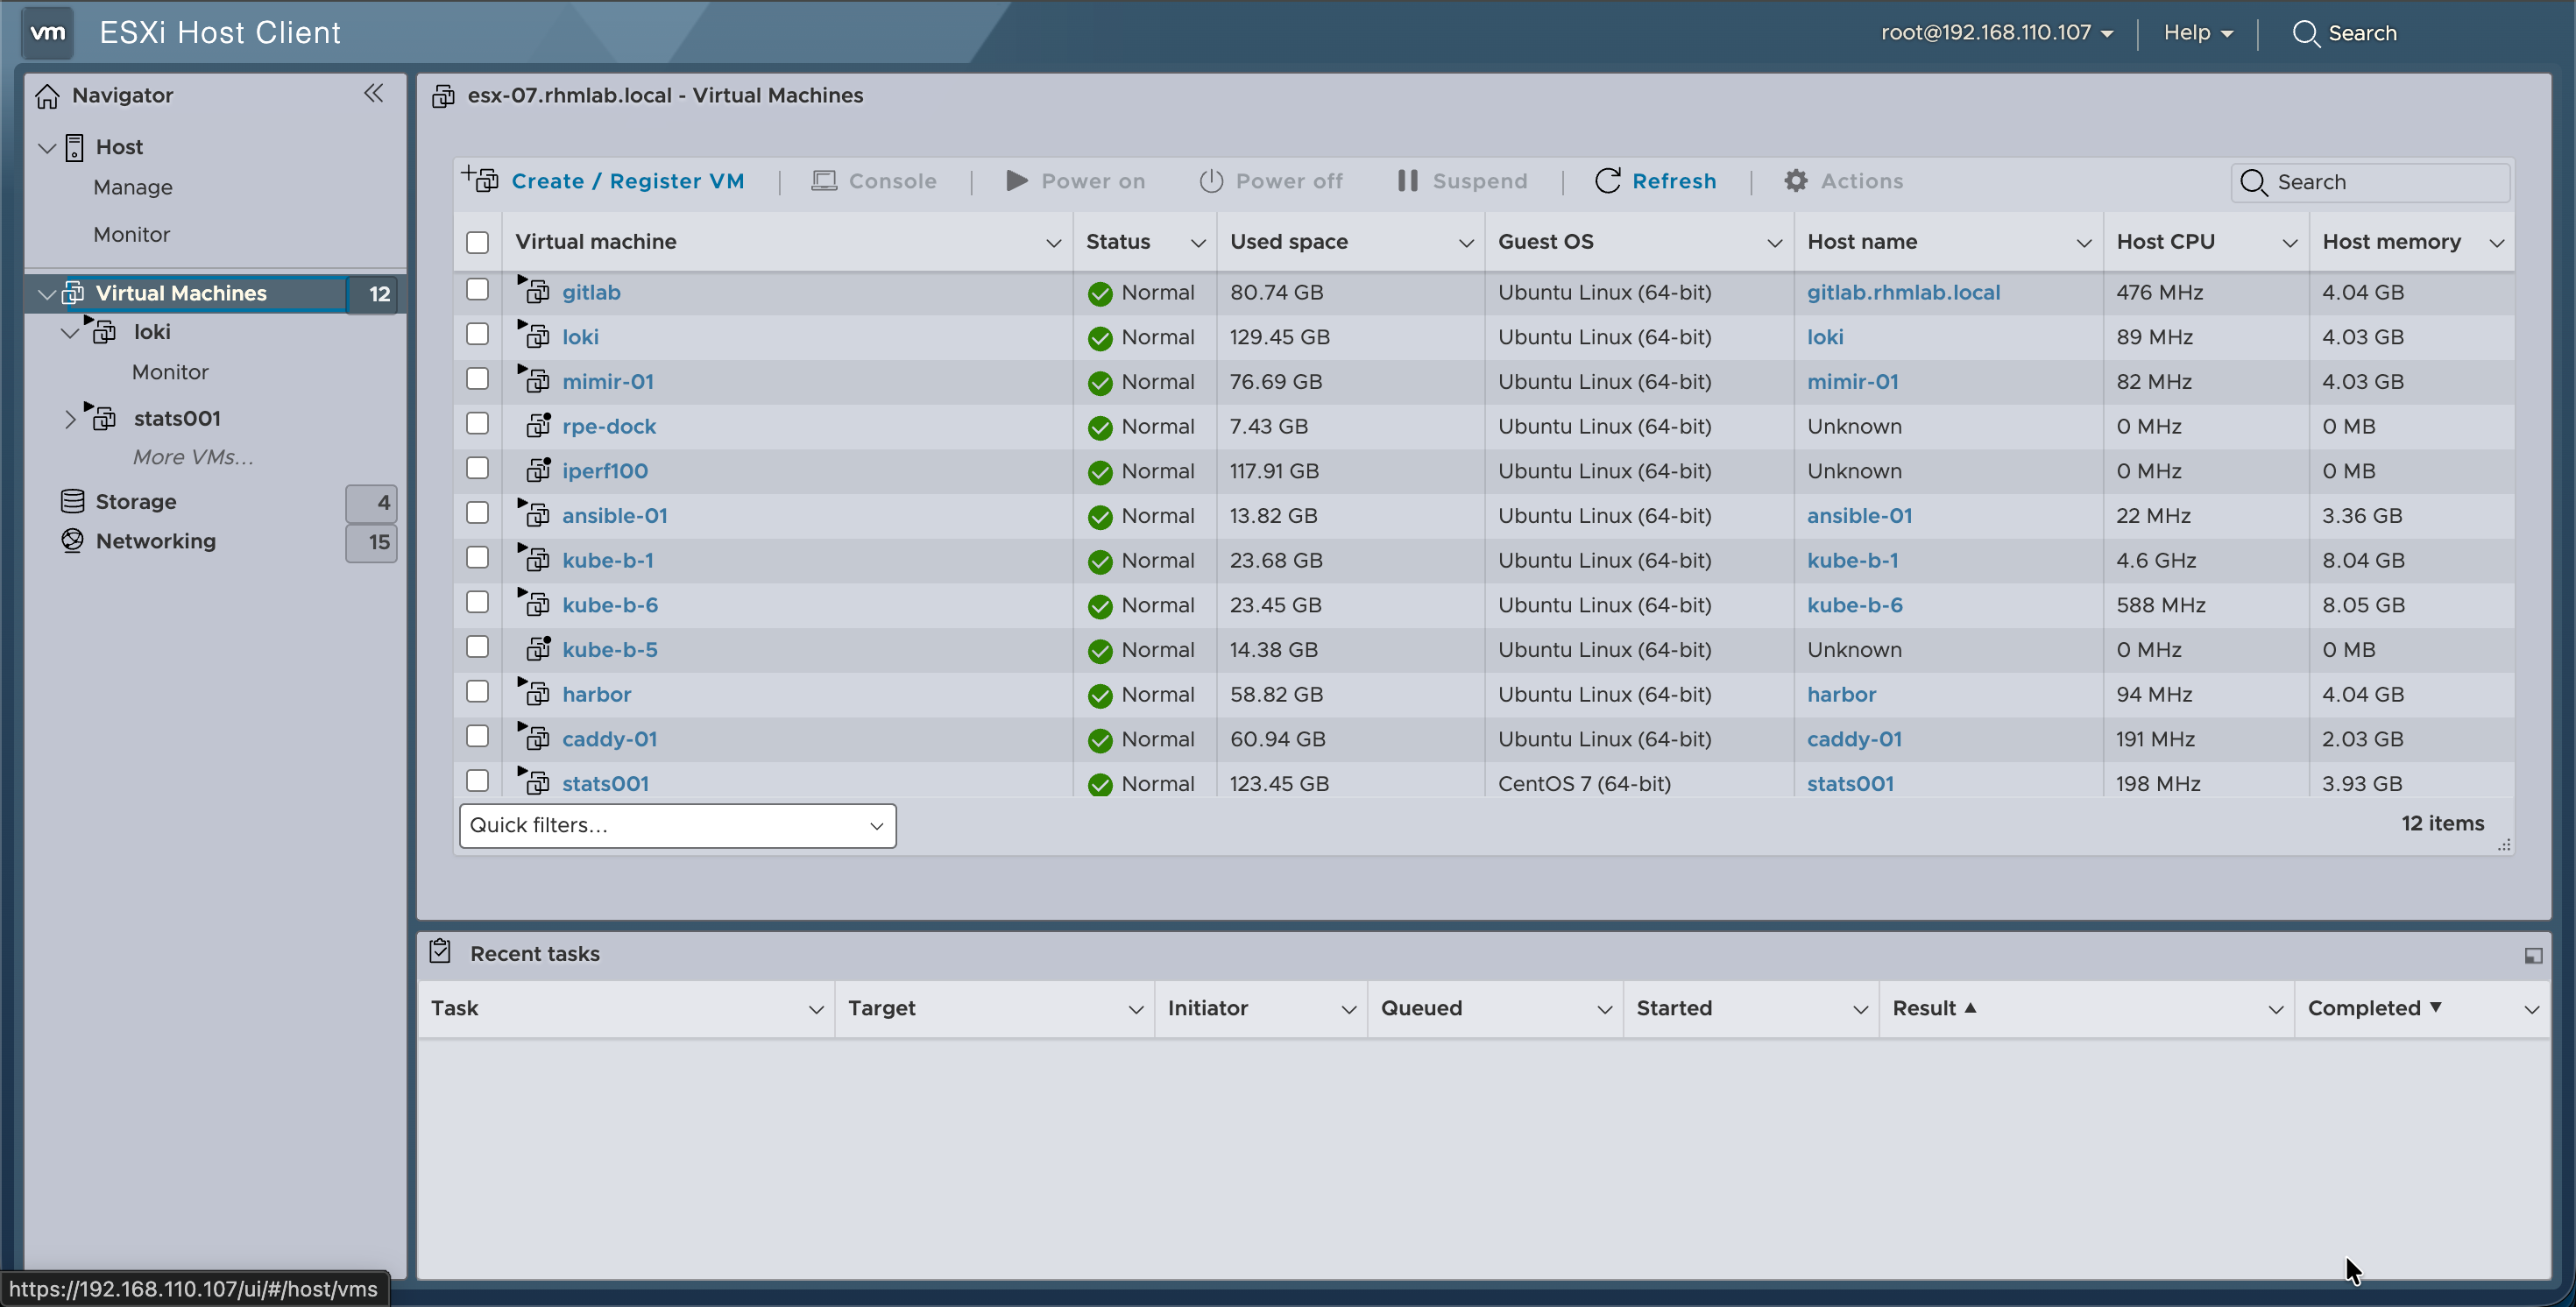The height and width of the screenshot is (1307, 2576).
Task: Open the Actions gear menu
Action: coord(1796,181)
